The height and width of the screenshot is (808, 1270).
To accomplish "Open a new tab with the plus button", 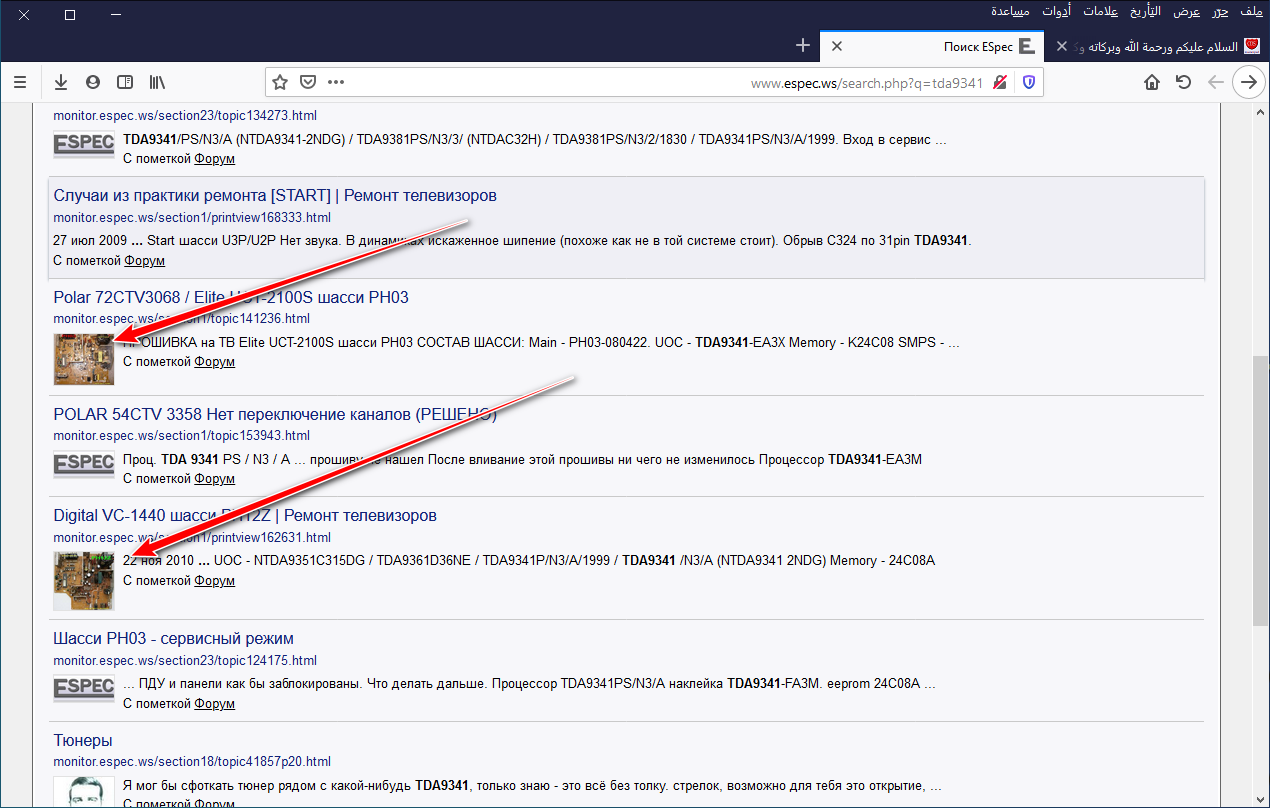I will coord(802,46).
